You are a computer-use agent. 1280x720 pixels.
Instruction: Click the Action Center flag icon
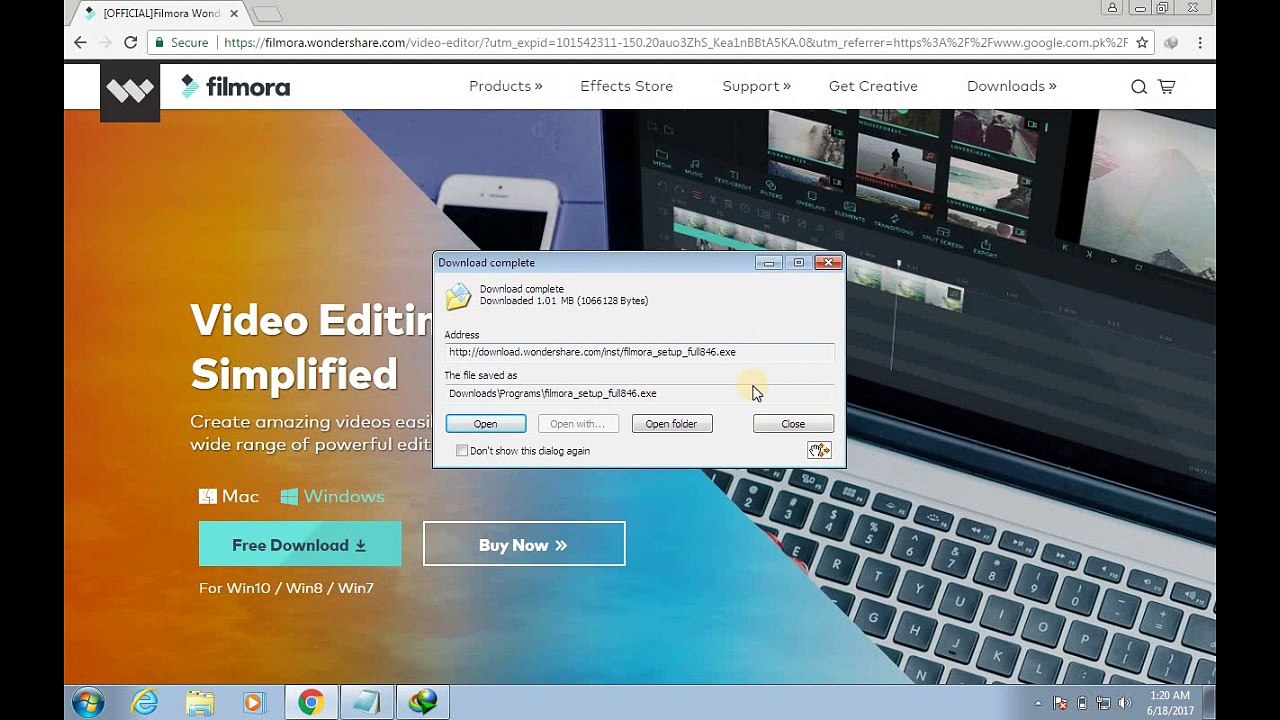point(1060,703)
